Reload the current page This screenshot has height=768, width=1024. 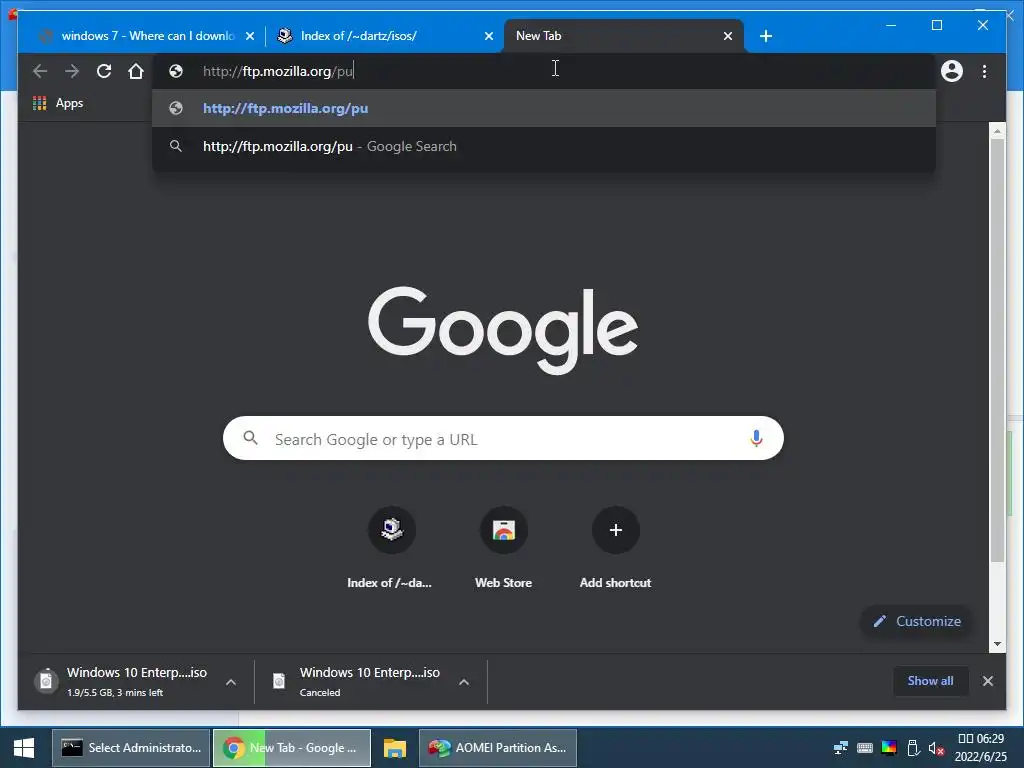coord(104,71)
